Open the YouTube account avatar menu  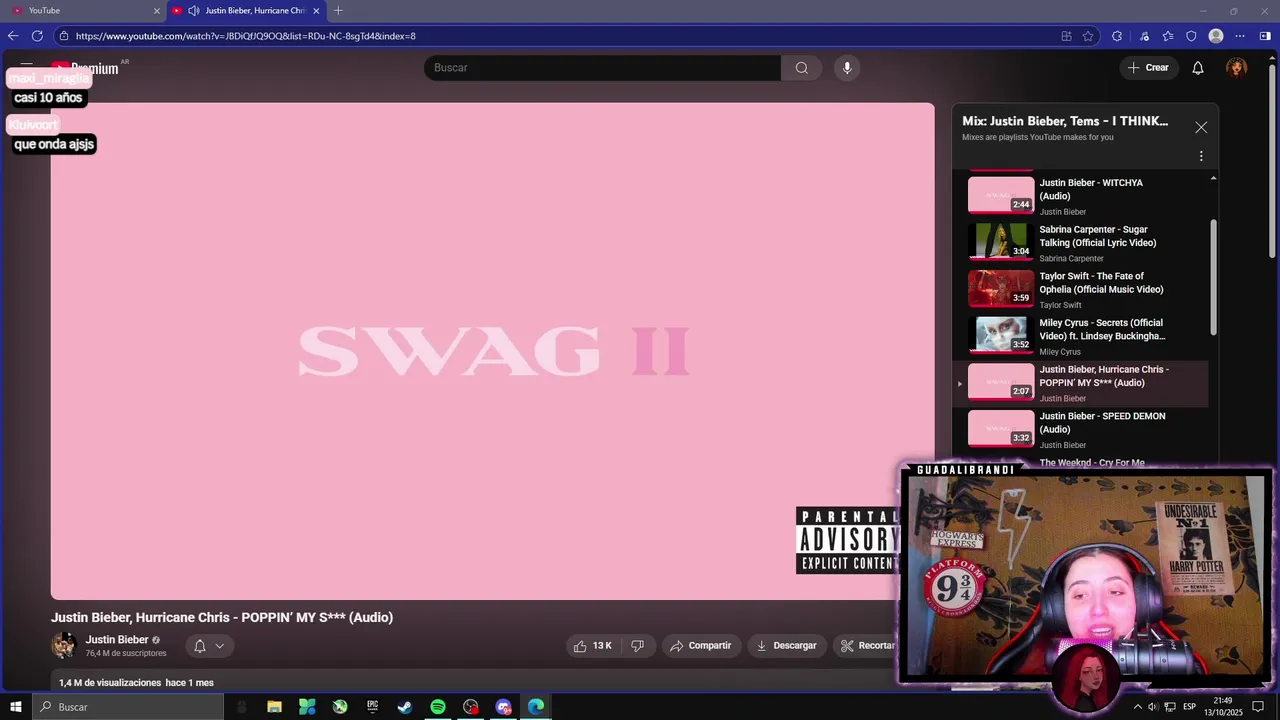coord(1237,68)
